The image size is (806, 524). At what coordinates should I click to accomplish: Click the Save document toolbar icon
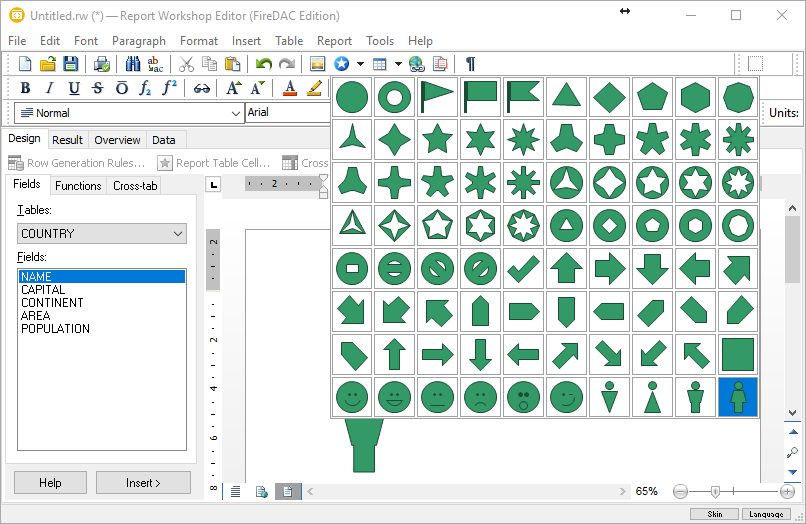pyautogui.click(x=71, y=64)
